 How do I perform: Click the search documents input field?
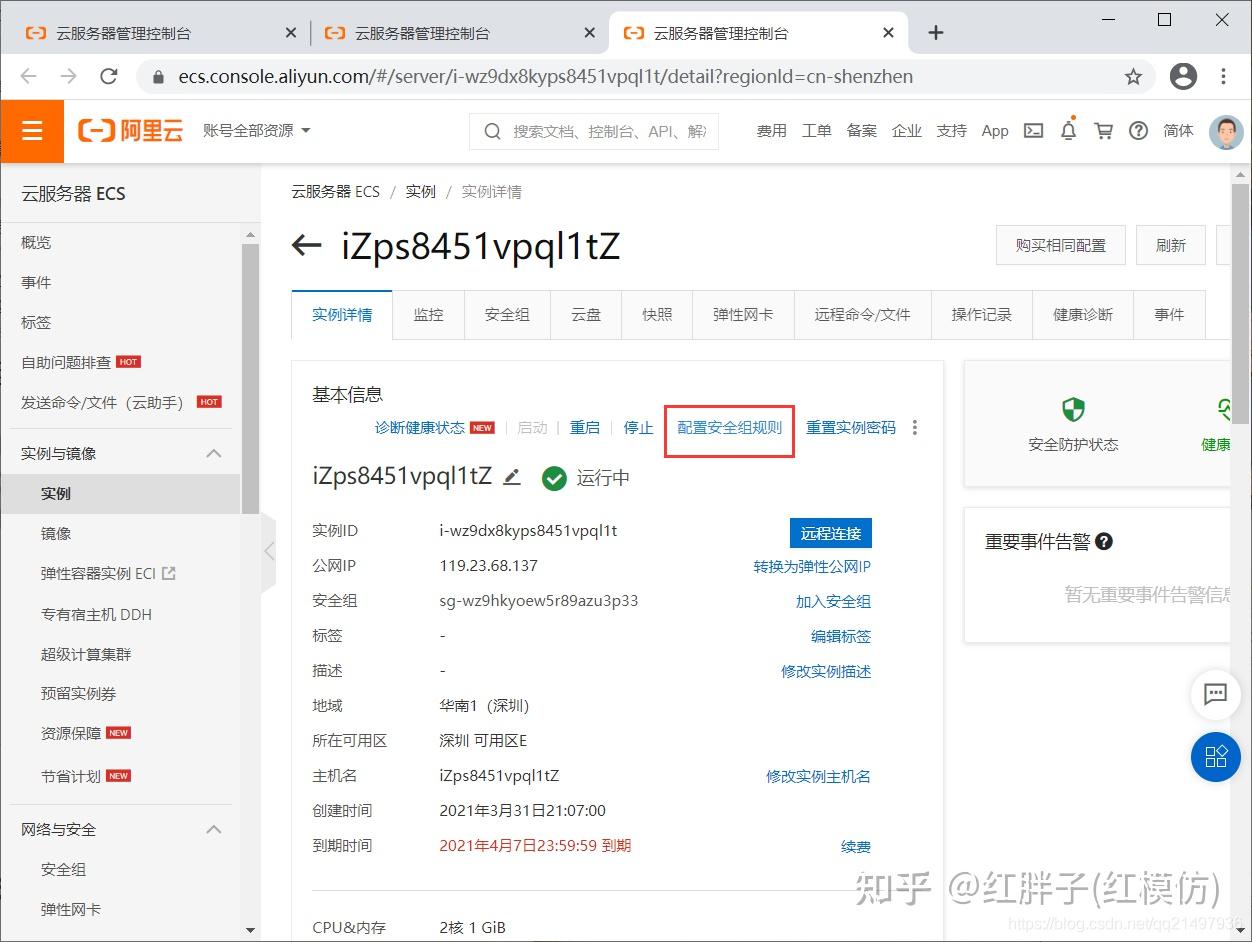click(594, 131)
